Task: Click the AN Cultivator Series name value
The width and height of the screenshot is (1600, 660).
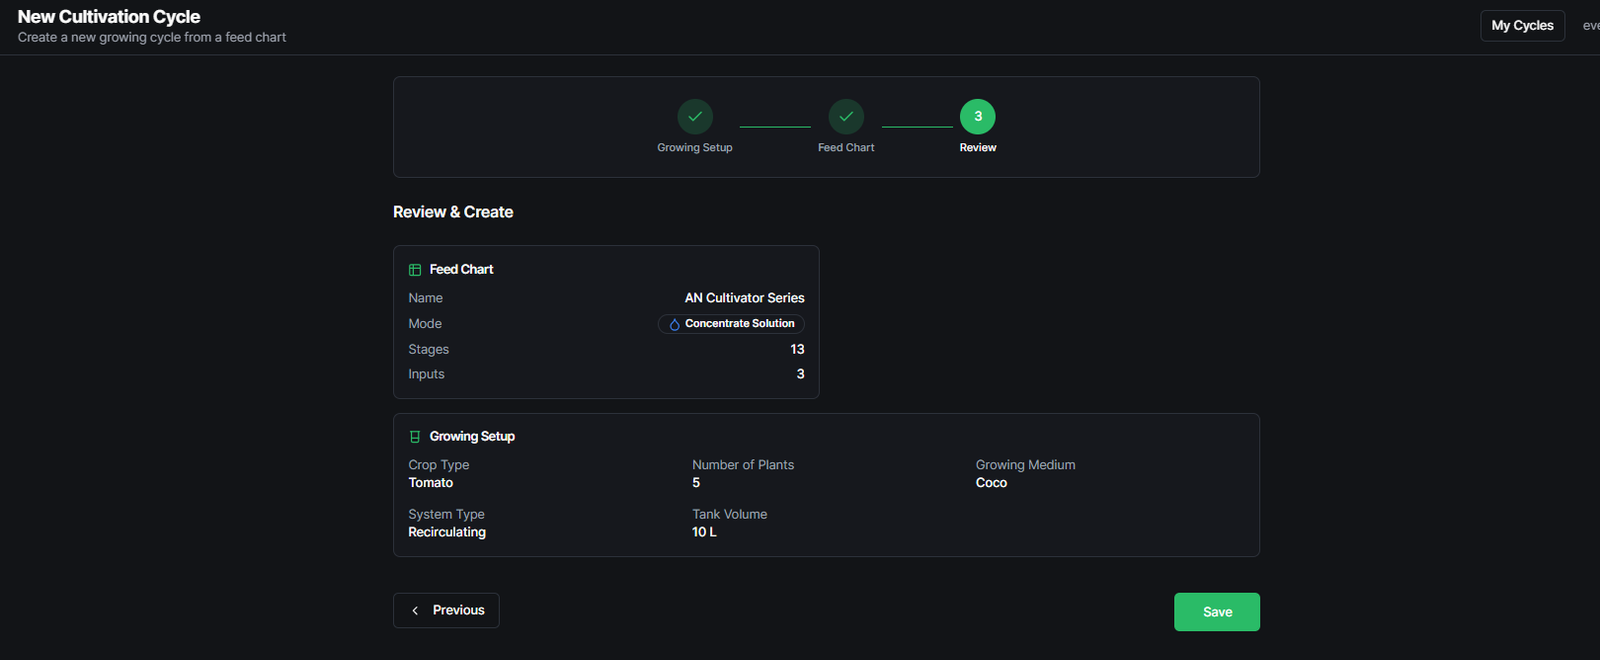Action: (x=745, y=298)
